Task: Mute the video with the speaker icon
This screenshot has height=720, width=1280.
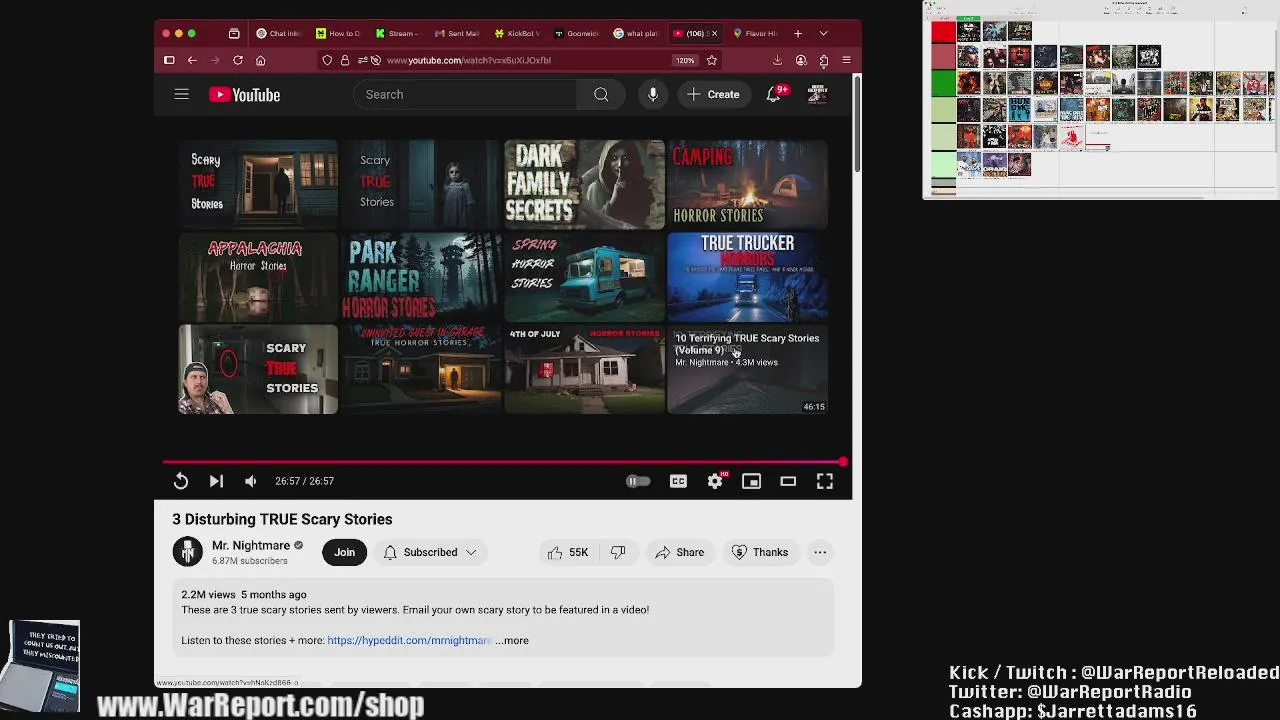Action: [251, 481]
